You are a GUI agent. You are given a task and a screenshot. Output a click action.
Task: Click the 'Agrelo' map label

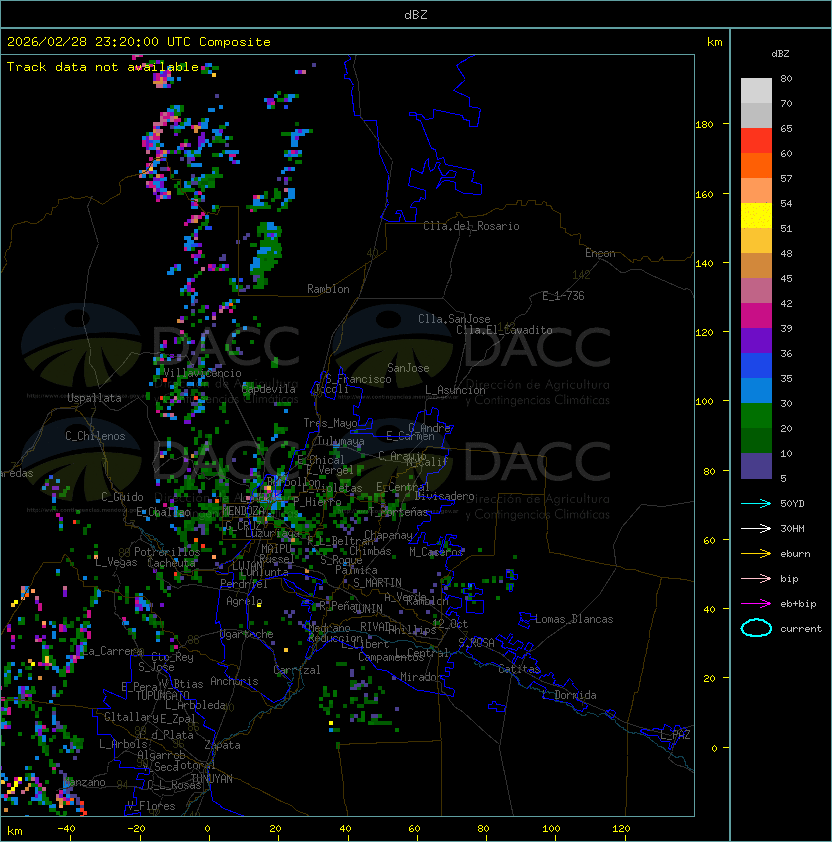point(244,601)
